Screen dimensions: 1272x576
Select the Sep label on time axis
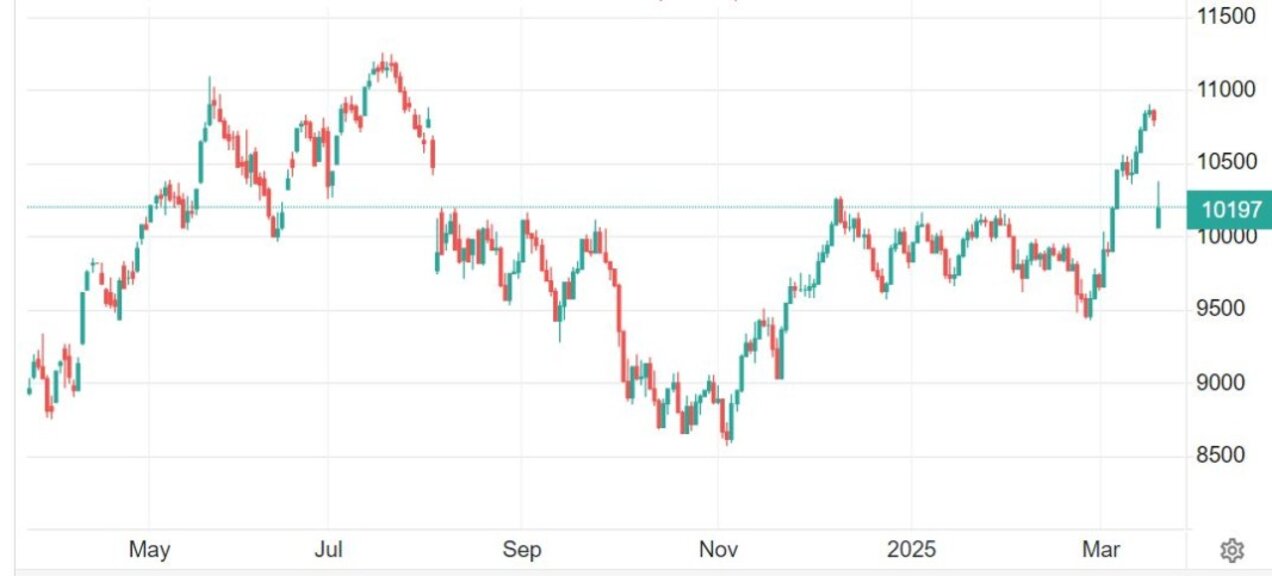pyautogui.click(x=521, y=550)
